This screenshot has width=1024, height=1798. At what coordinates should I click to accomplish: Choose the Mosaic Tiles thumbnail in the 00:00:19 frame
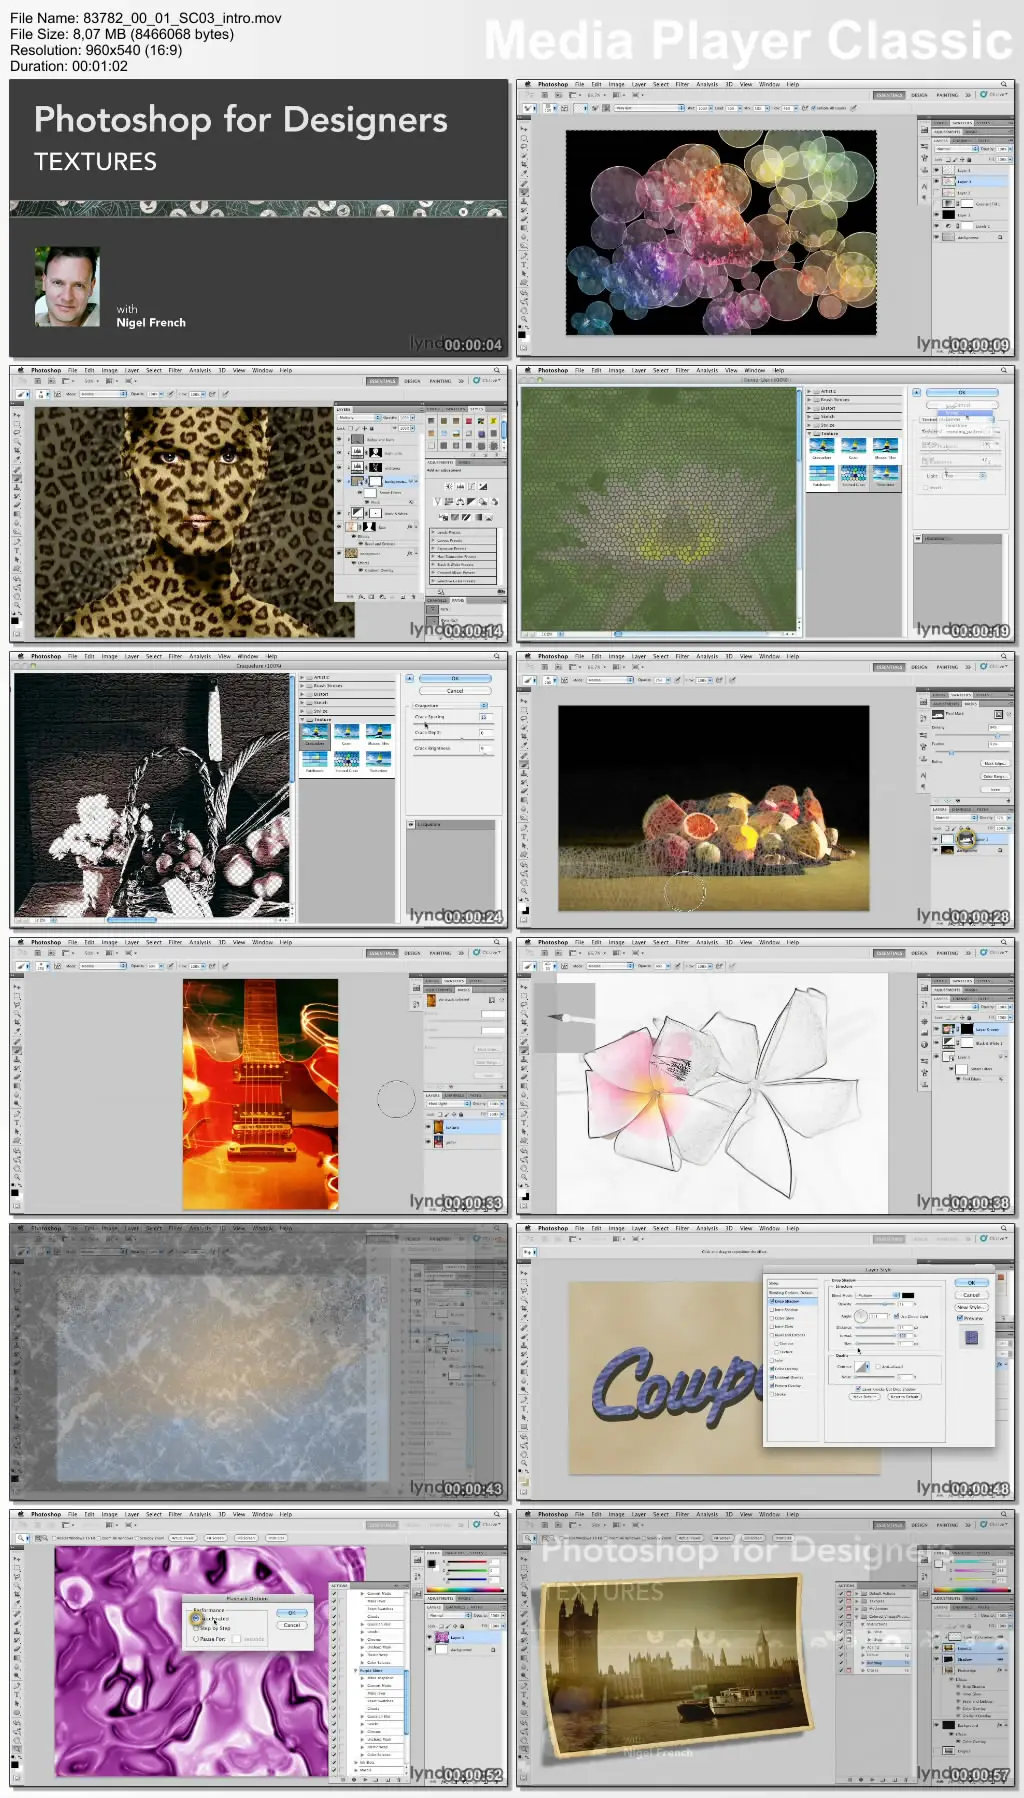pos(885,447)
